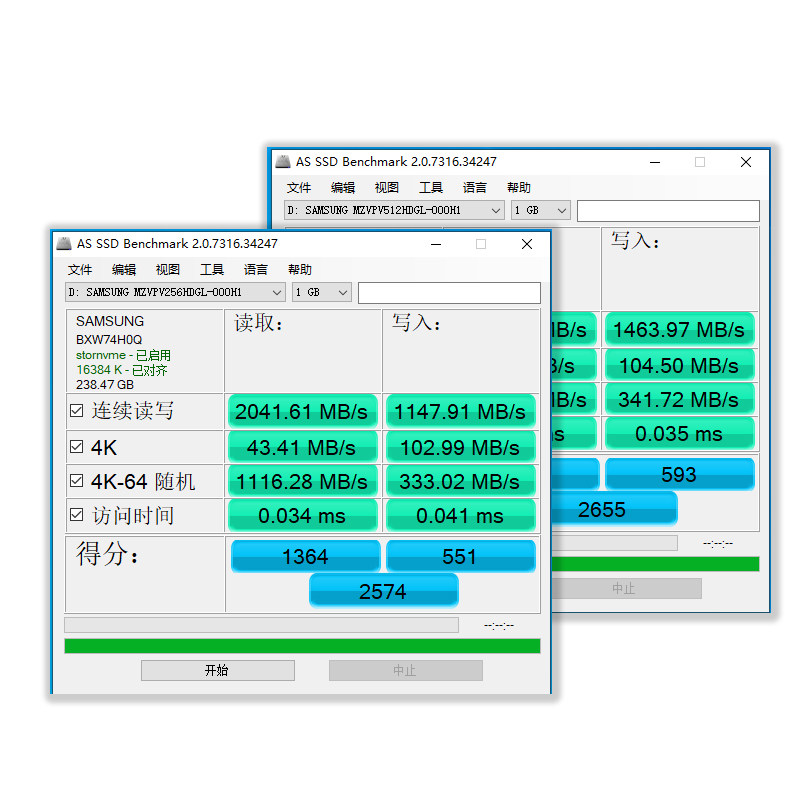Click the green progress bar in front window
This screenshot has height=800, width=800.
(302, 646)
